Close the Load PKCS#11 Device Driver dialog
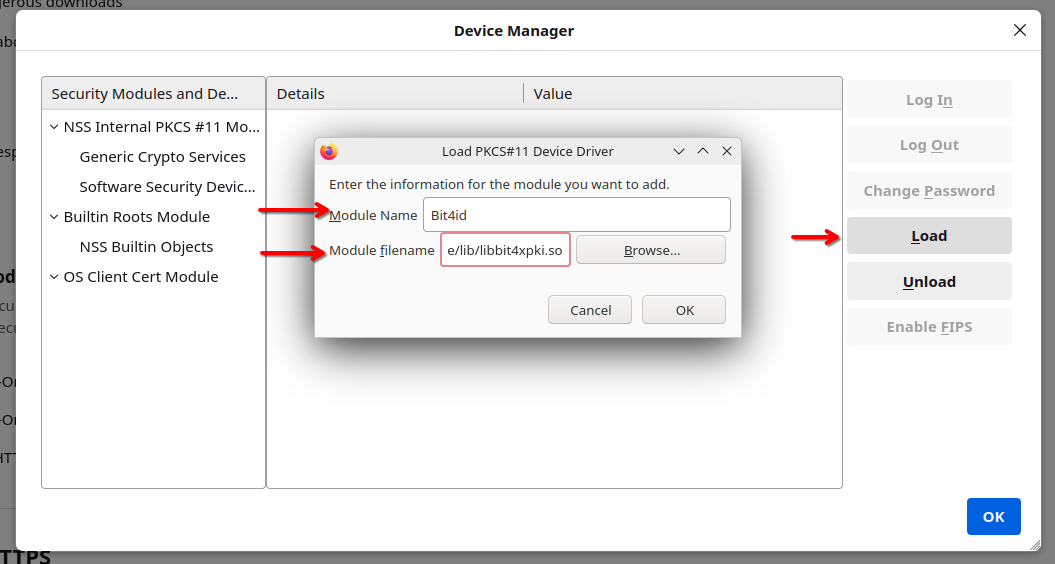Viewport: 1055px width, 564px height. [727, 151]
